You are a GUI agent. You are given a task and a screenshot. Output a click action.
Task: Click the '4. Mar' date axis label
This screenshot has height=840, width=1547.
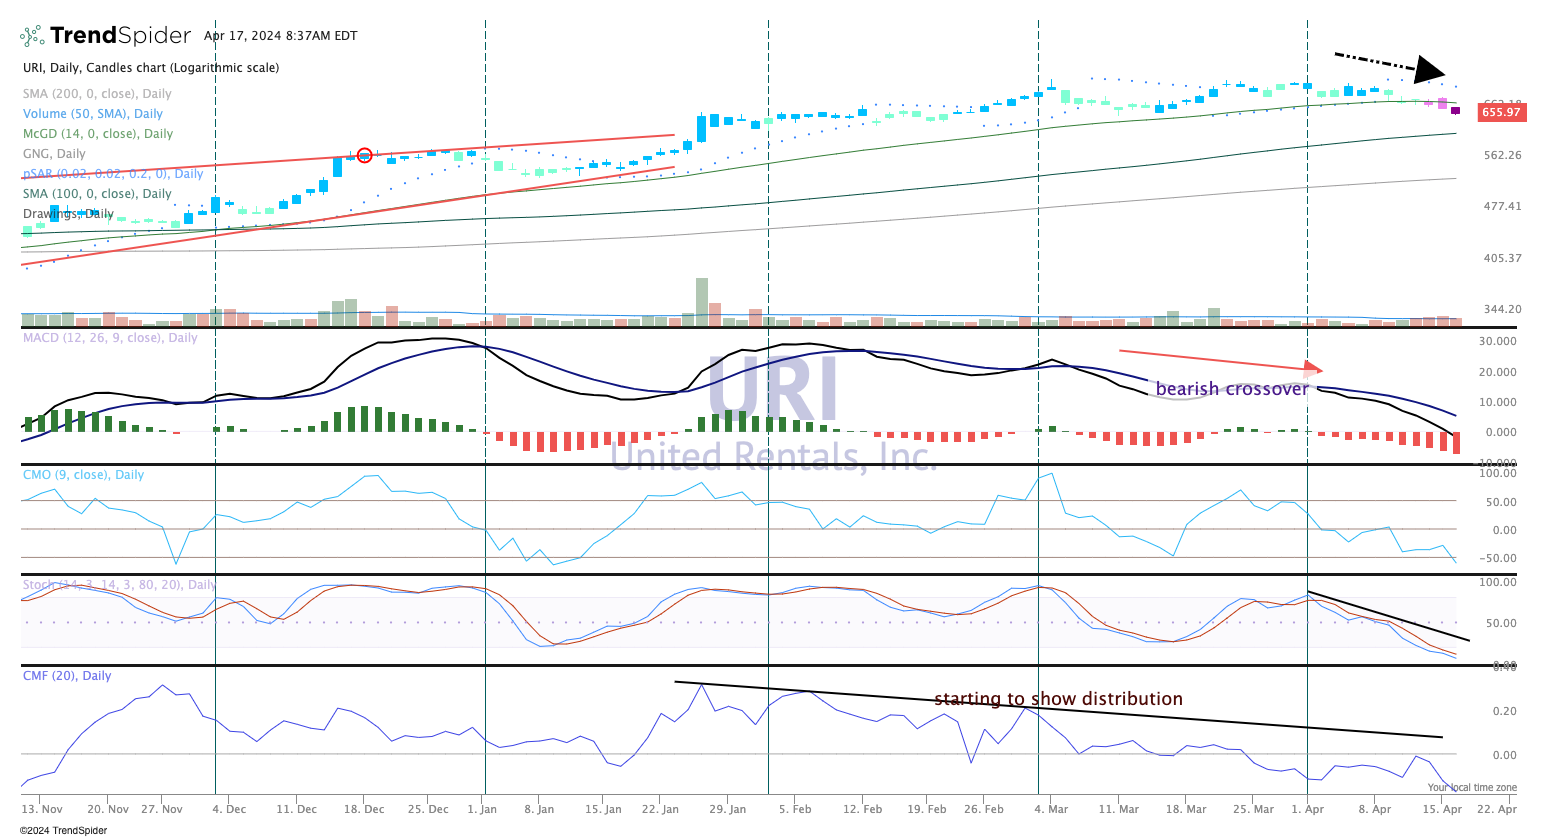click(1051, 809)
